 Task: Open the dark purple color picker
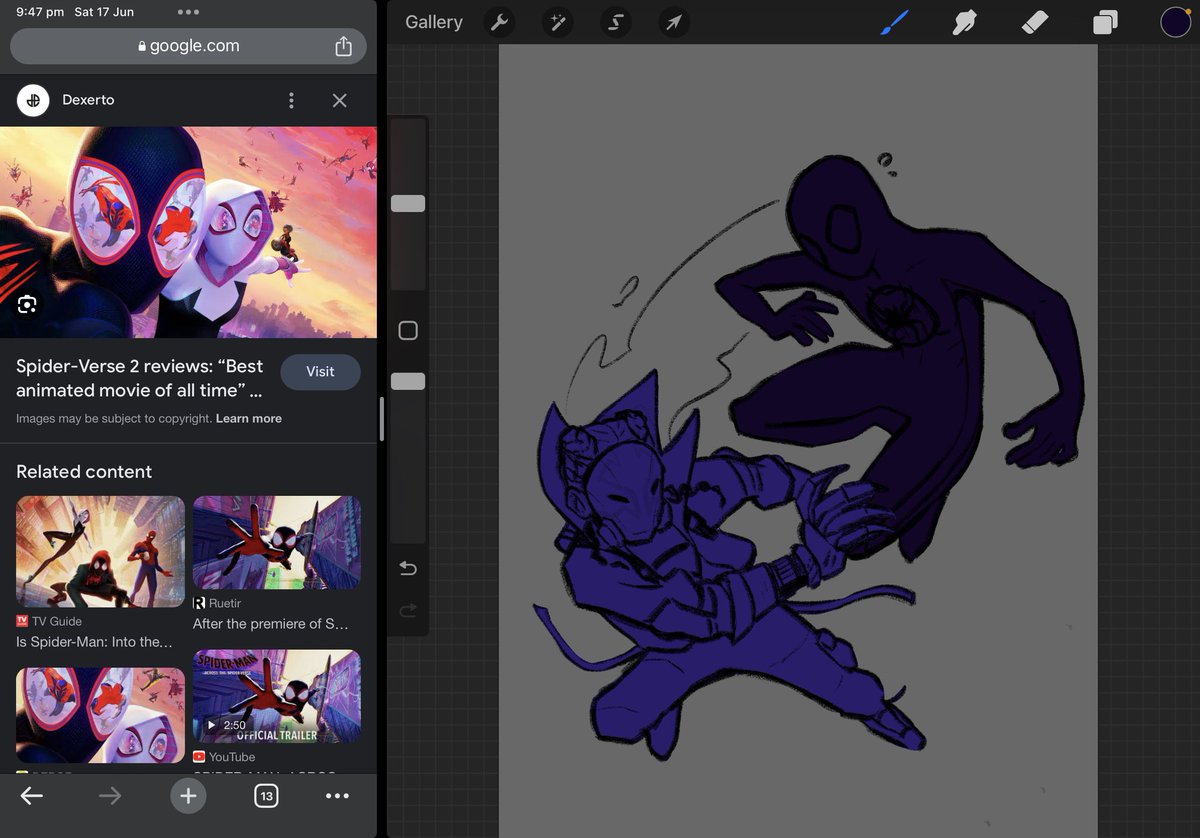pos(1175,22)
